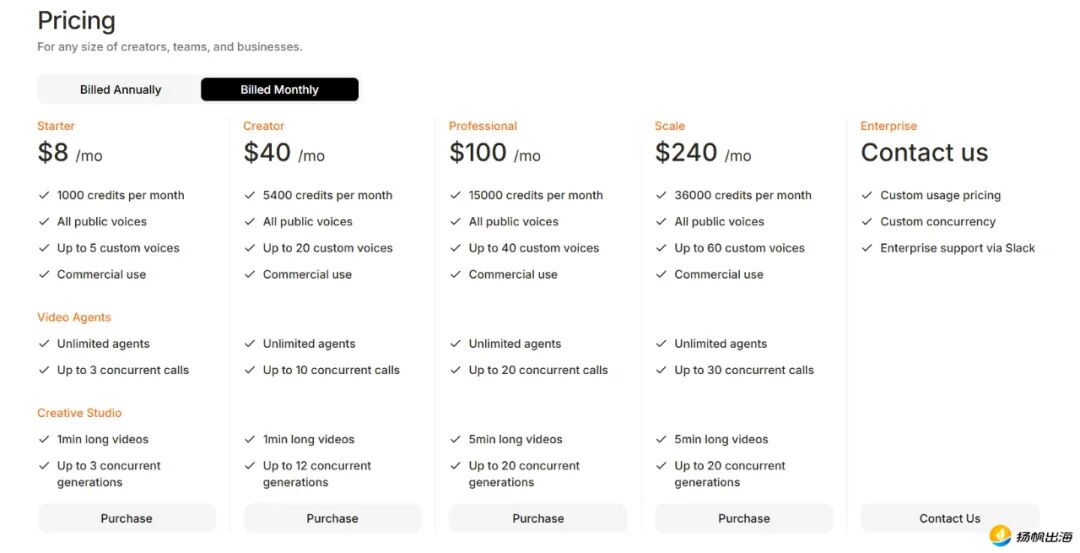Click checkmark next to 36000 credits per month
1080x553 pixels.
[661, 195]
